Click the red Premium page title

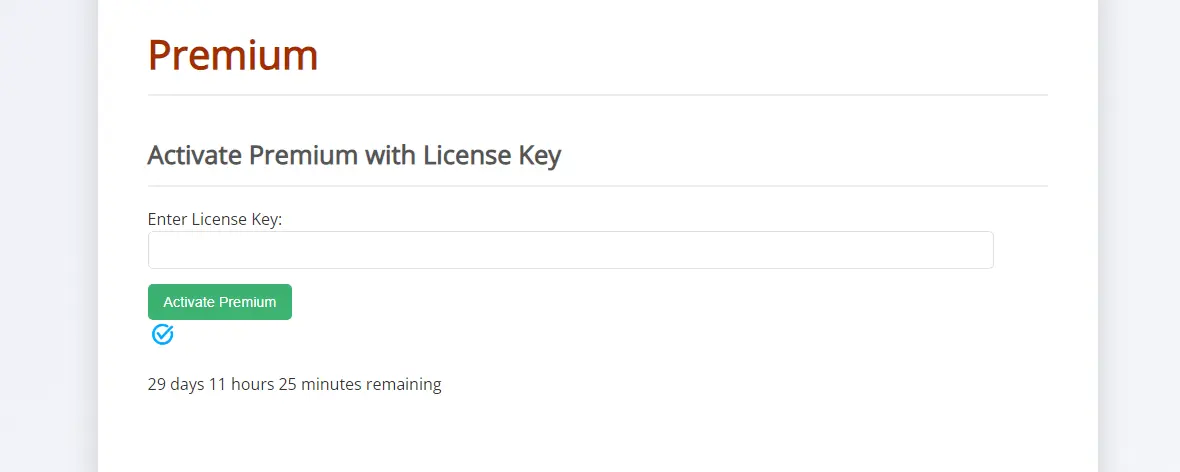(233, 55)
